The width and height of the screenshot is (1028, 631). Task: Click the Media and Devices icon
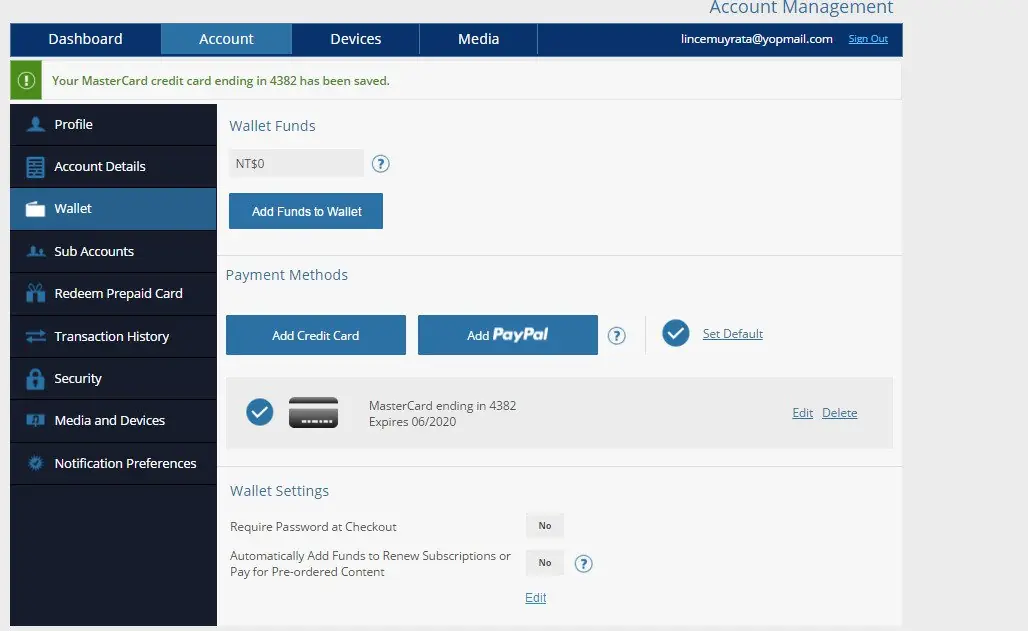click(35, 420)
